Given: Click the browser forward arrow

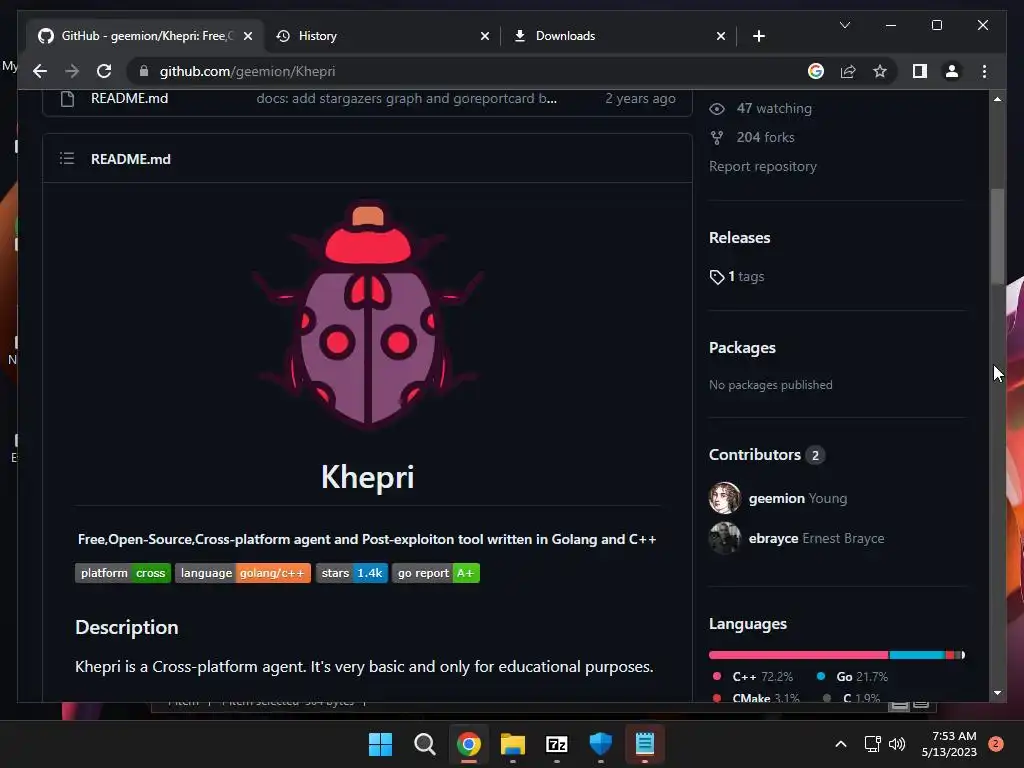Looking at the screenshot, I should tap(72, 71).
